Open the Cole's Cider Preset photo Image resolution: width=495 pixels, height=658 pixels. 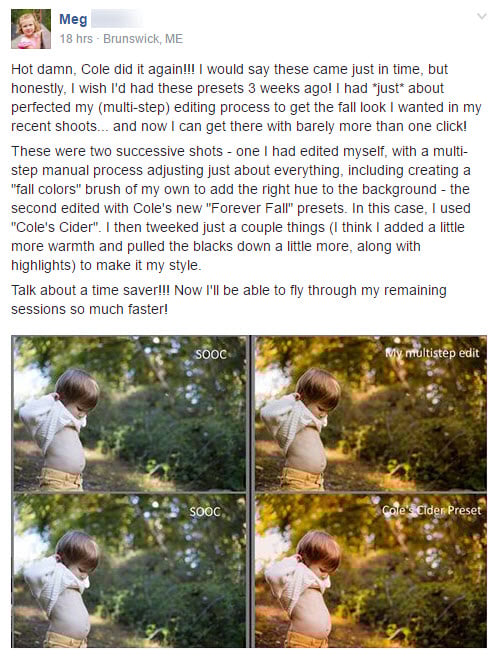point(371,570)
